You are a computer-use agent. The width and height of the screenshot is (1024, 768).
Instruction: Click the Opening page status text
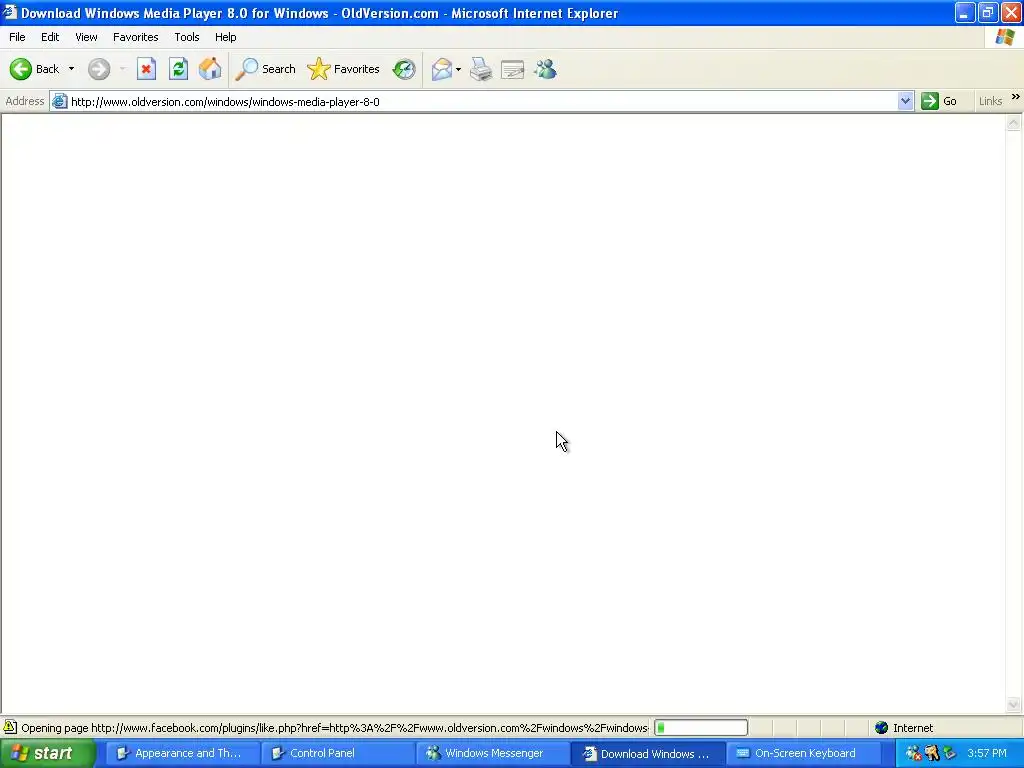click(335, 728)
